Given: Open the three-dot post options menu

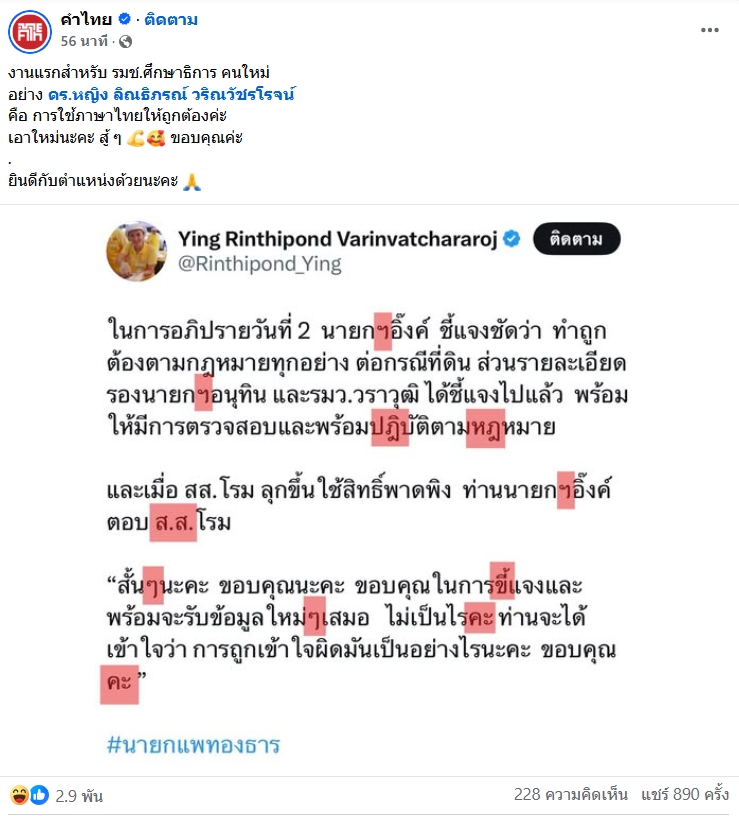Looking at the screenshot, I should point(709,30).
